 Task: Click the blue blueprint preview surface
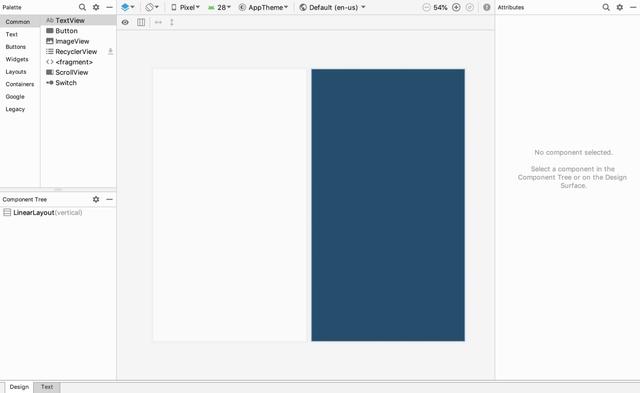388,205
